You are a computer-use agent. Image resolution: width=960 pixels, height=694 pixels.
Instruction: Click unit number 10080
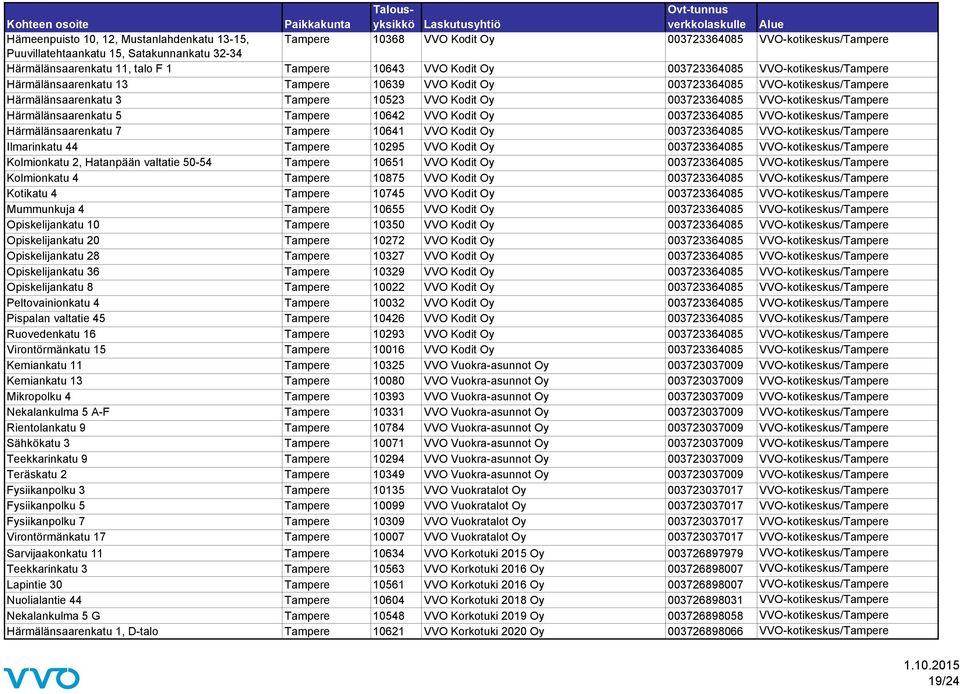pyautogui.click(x=389, y=381)
